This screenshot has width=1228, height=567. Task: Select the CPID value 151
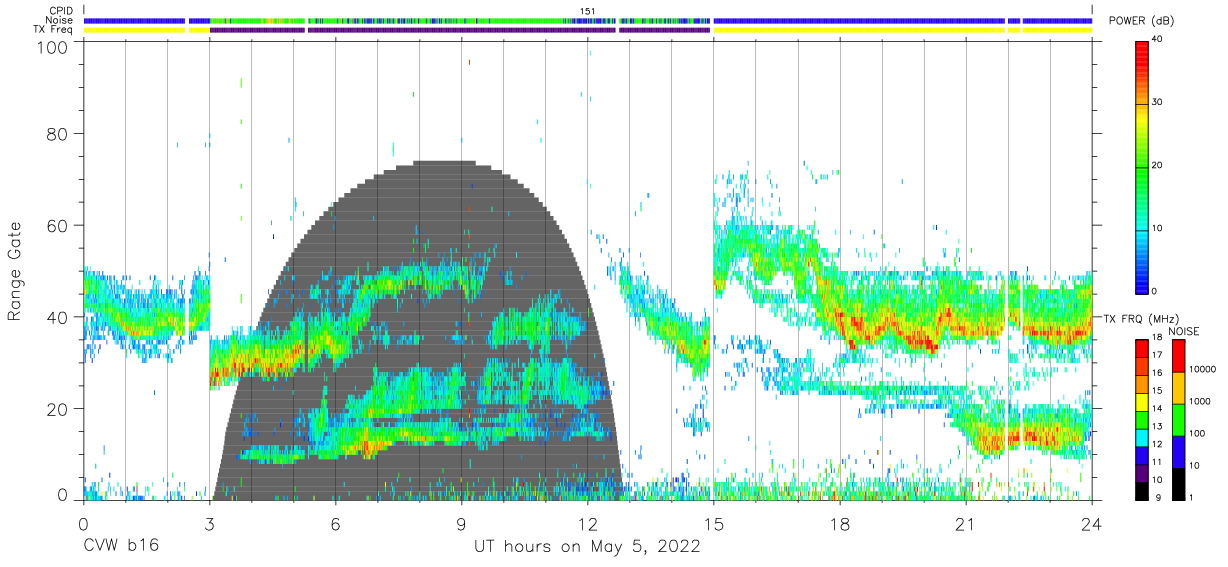[588, 11]
